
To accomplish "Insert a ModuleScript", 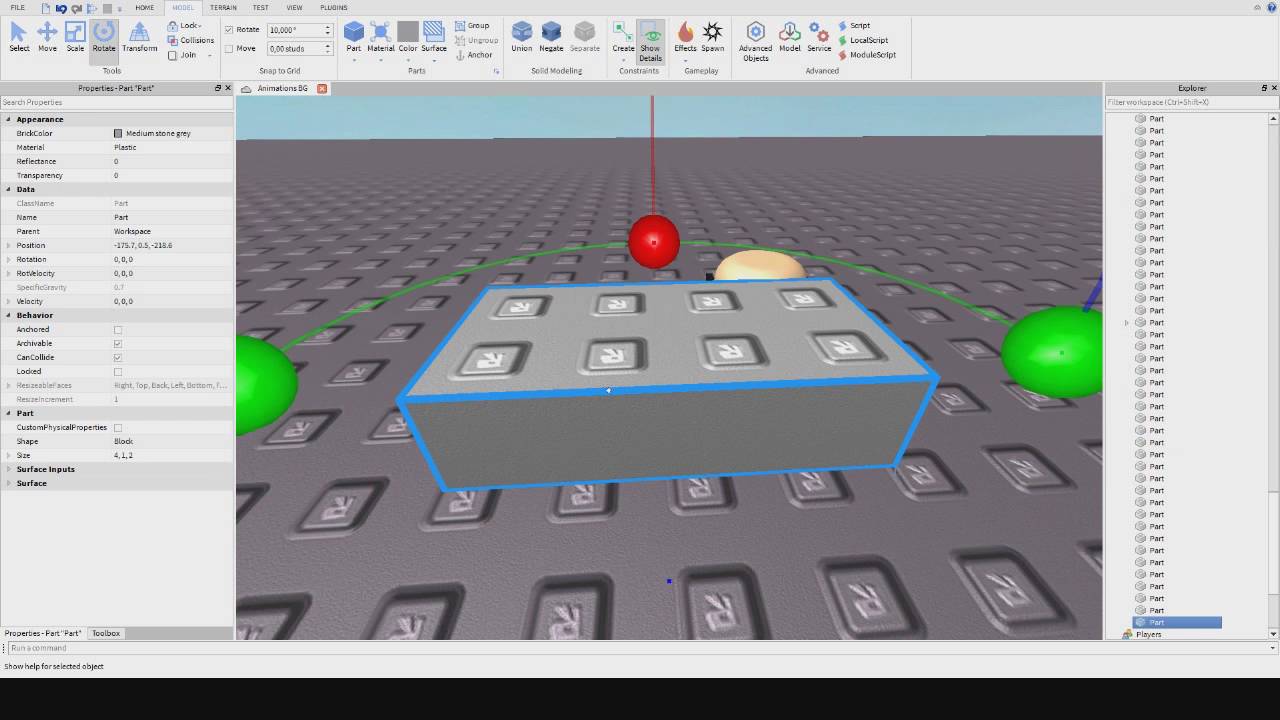I will click(866, 55).
